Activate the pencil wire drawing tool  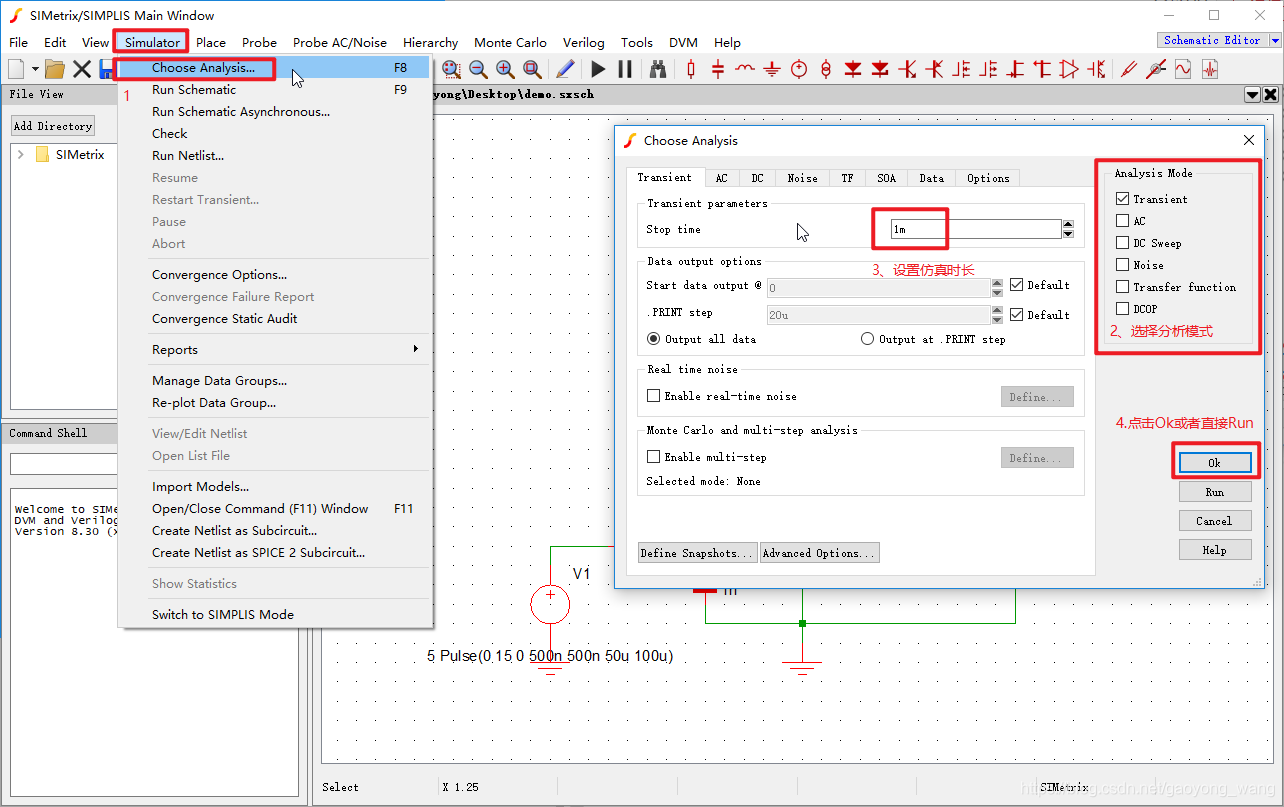tap(565, 69)
